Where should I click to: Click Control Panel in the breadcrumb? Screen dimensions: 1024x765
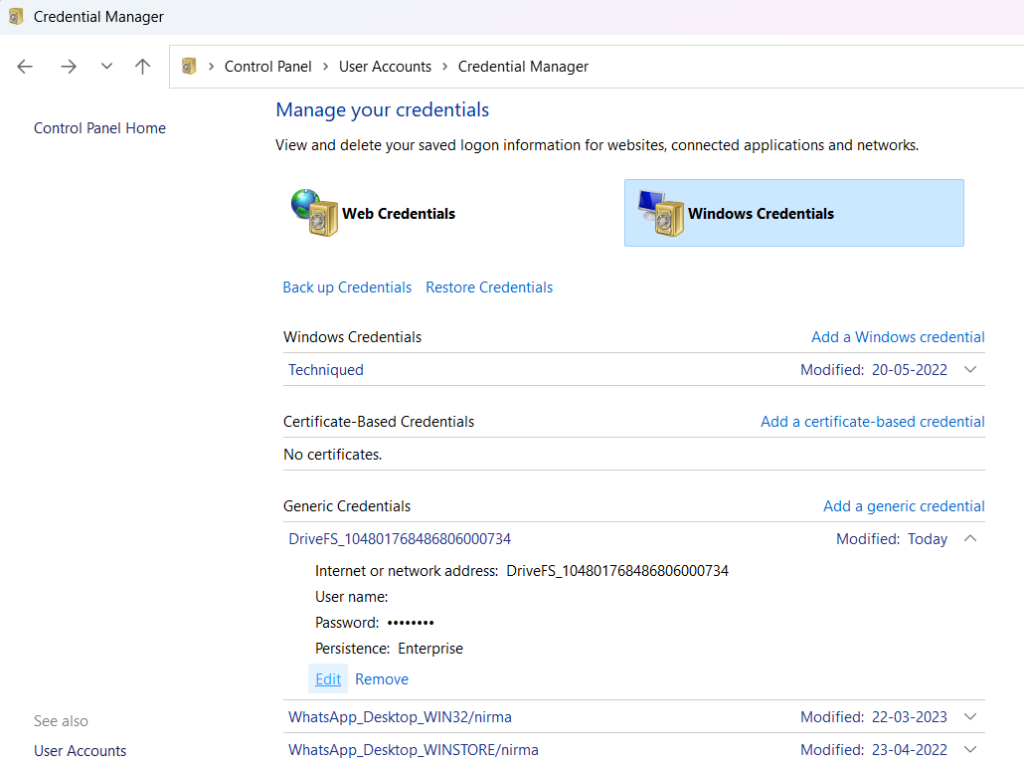268,67
